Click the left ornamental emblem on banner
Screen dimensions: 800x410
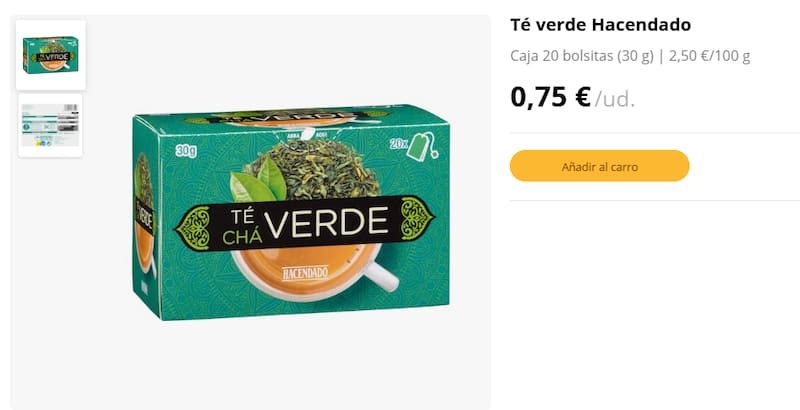pyautogui.click(x=193, y=228)
